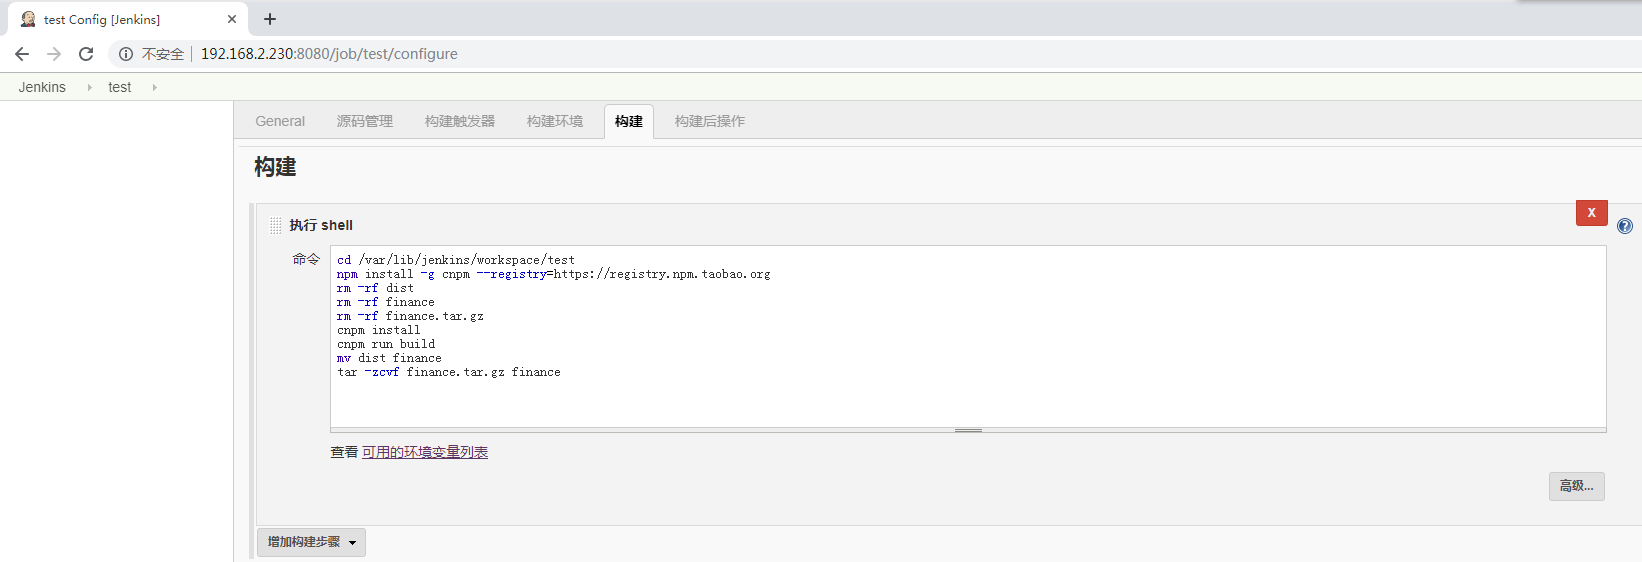Click the browser address bar URL
The width and height of the screenshot is (1642, 562).
329,54
